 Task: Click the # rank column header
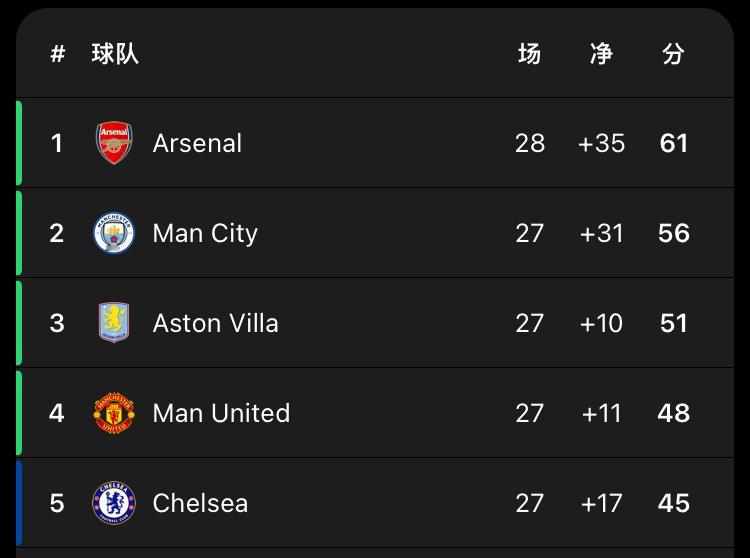click(57, 54)
